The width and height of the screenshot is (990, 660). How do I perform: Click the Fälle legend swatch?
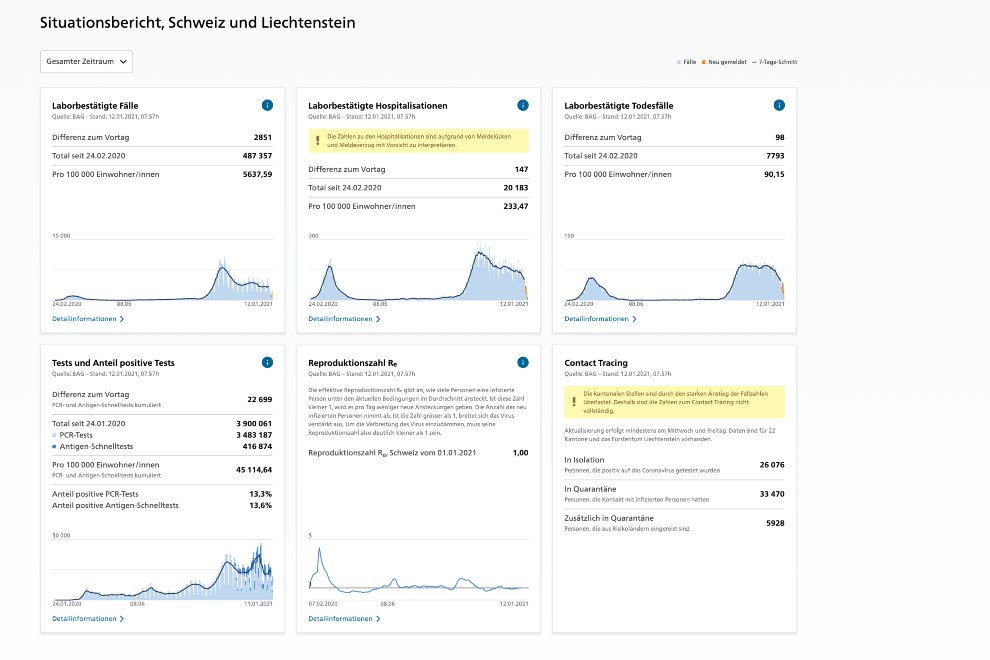tap(679, 62)
